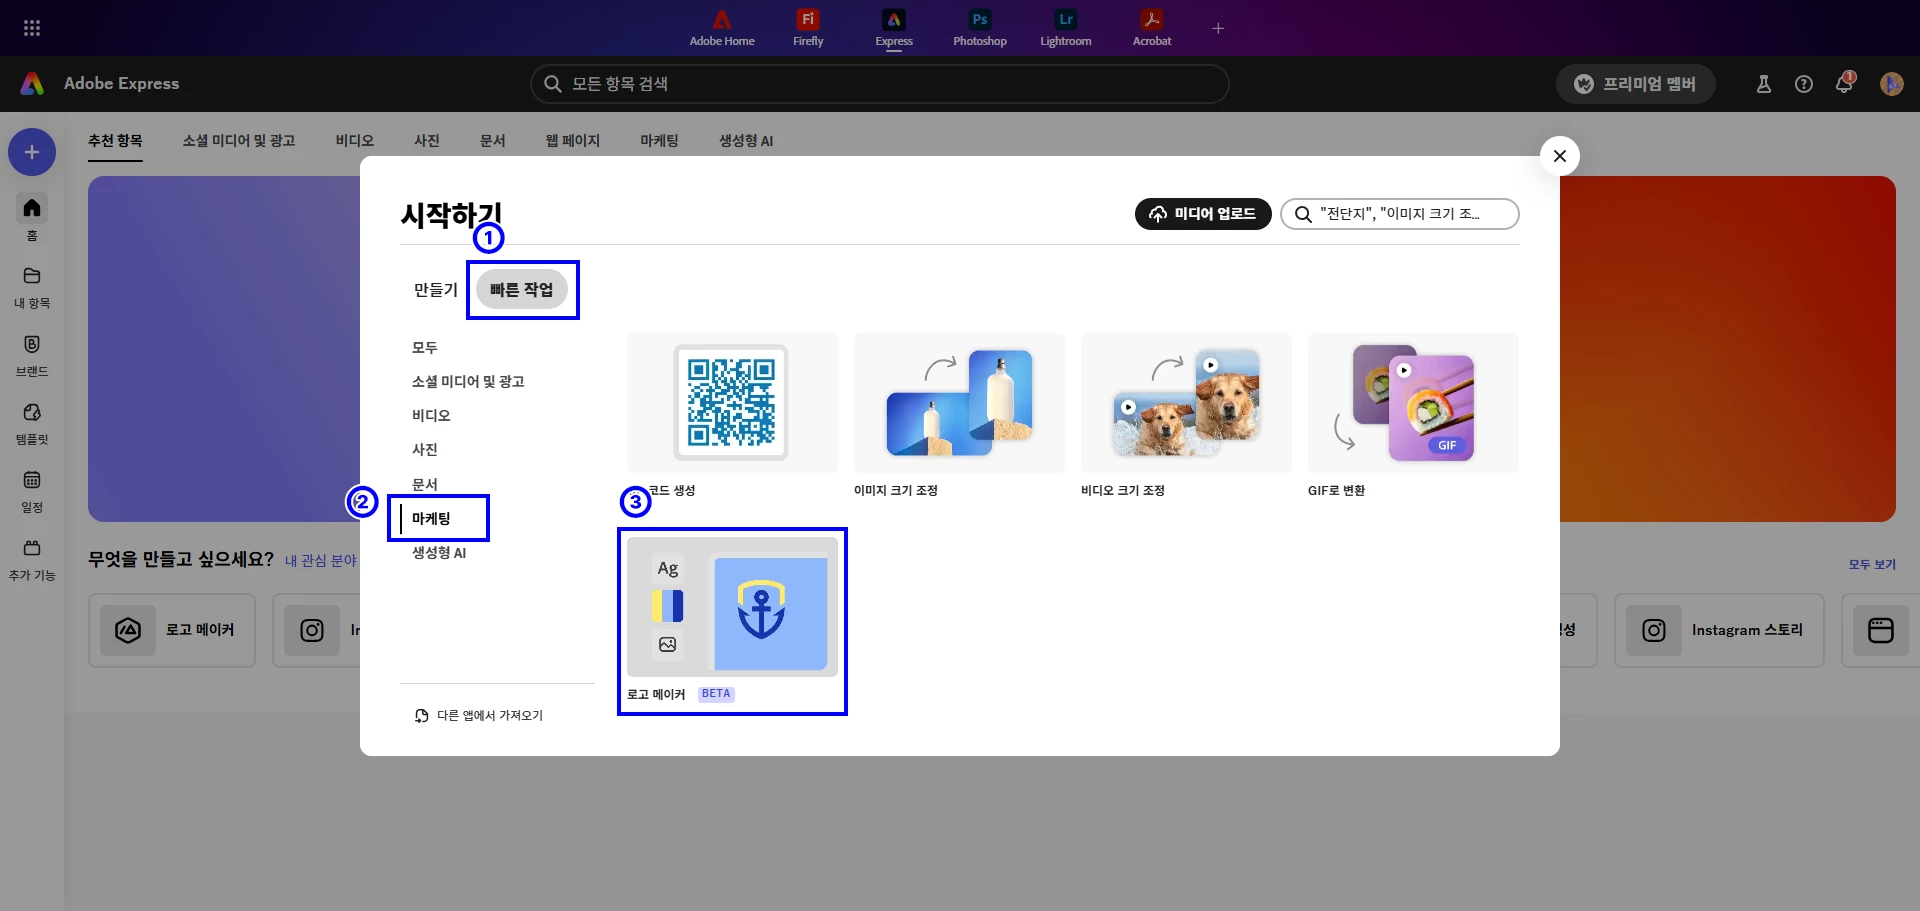Select the 웹 페이지 top tab
Viewport: 1920px width, 911px height.
point(573,141)
